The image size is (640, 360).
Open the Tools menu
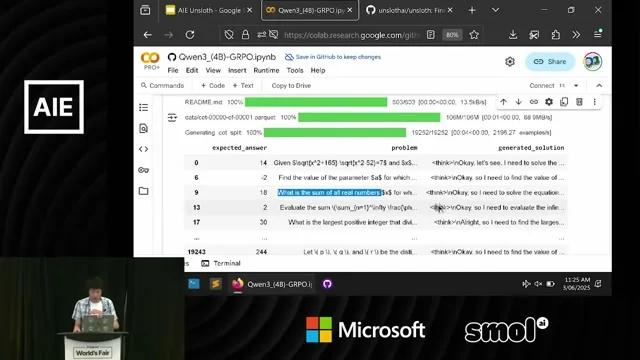295,70
